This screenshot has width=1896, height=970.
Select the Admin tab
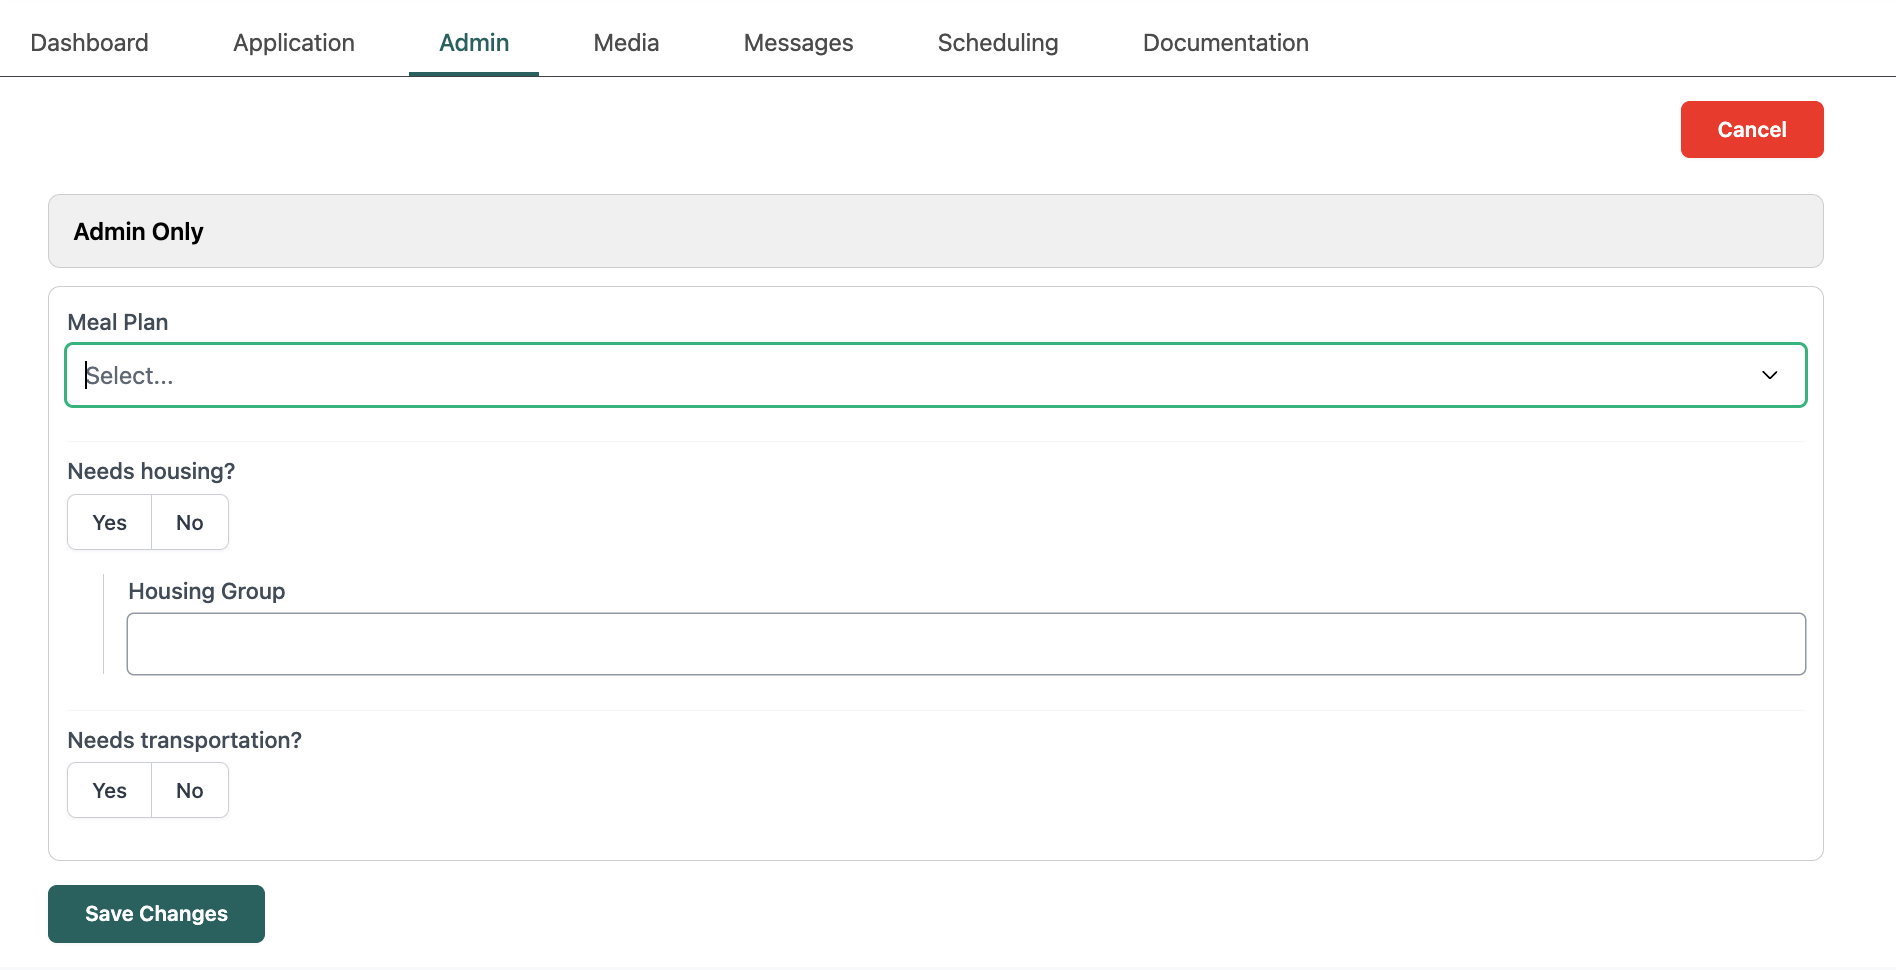(x=474, y=43)
